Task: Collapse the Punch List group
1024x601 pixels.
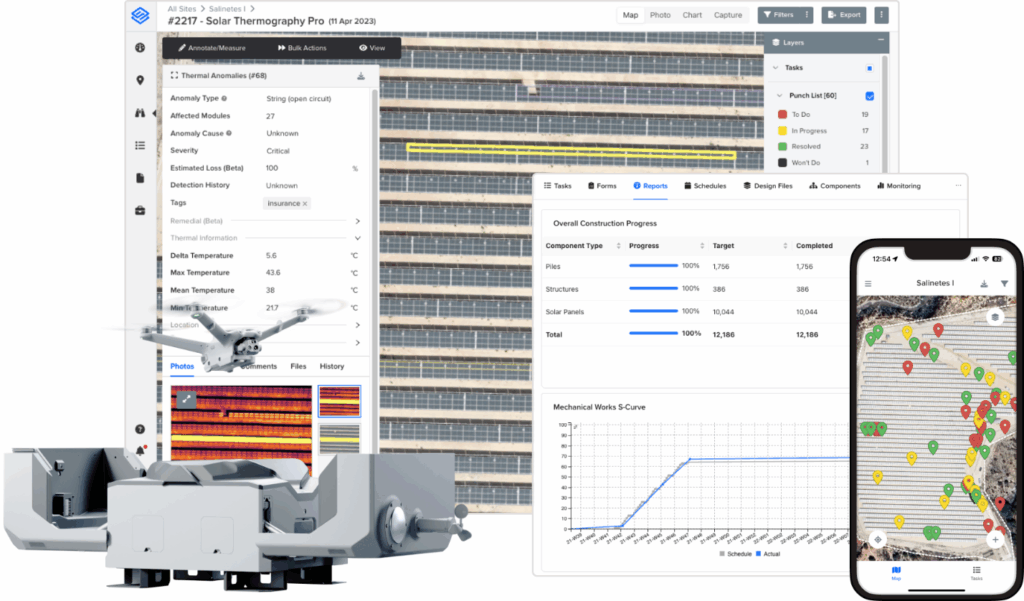Action: tap(779, 96)
